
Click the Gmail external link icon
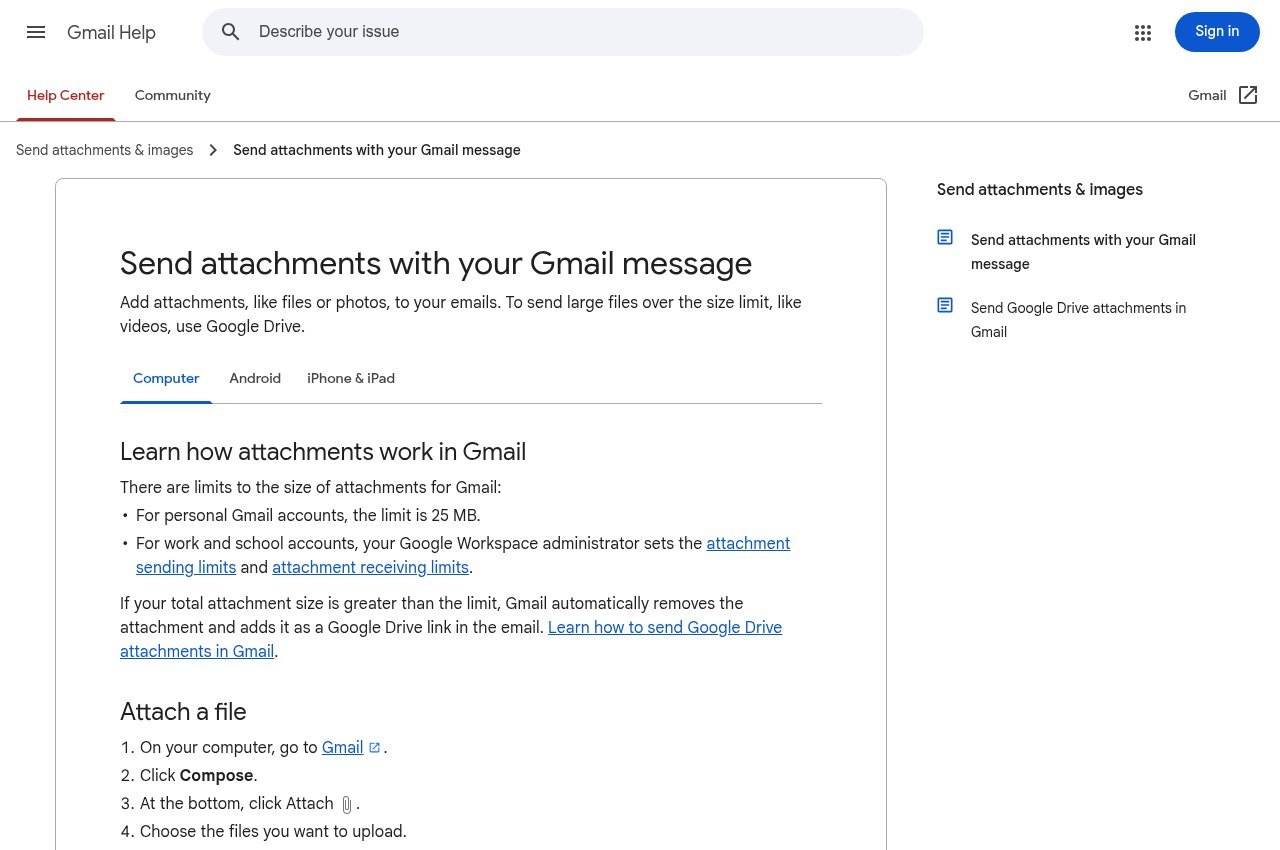pos(1248,95)
